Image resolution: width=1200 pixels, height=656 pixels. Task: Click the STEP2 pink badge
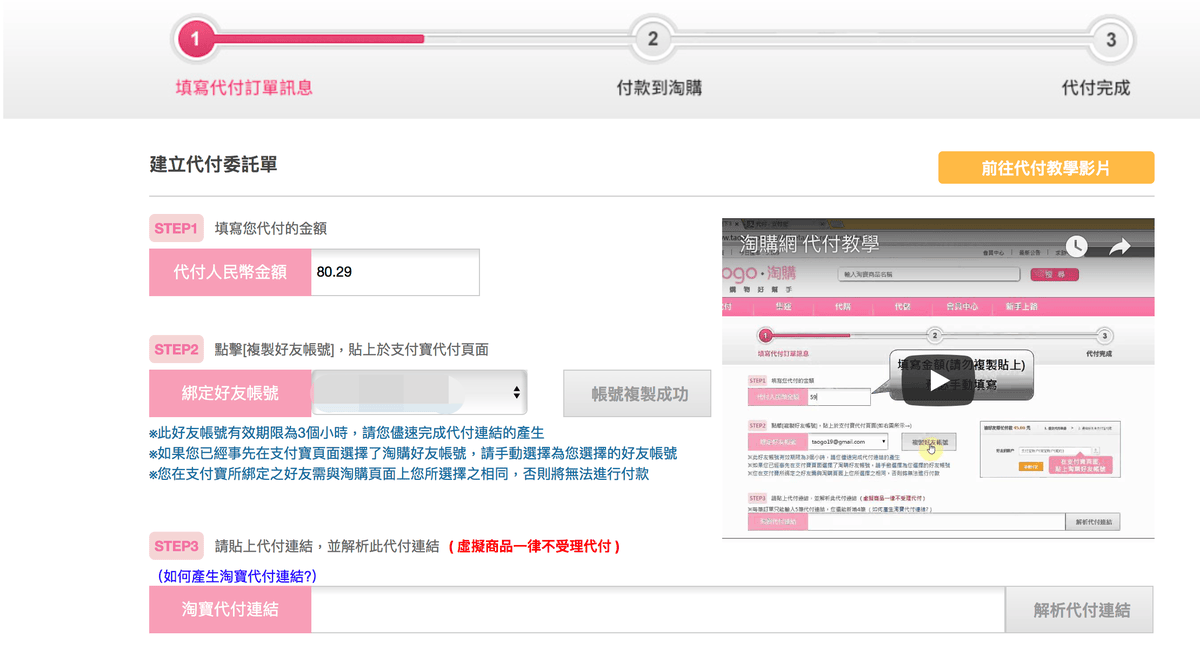(x=177, y=349)
